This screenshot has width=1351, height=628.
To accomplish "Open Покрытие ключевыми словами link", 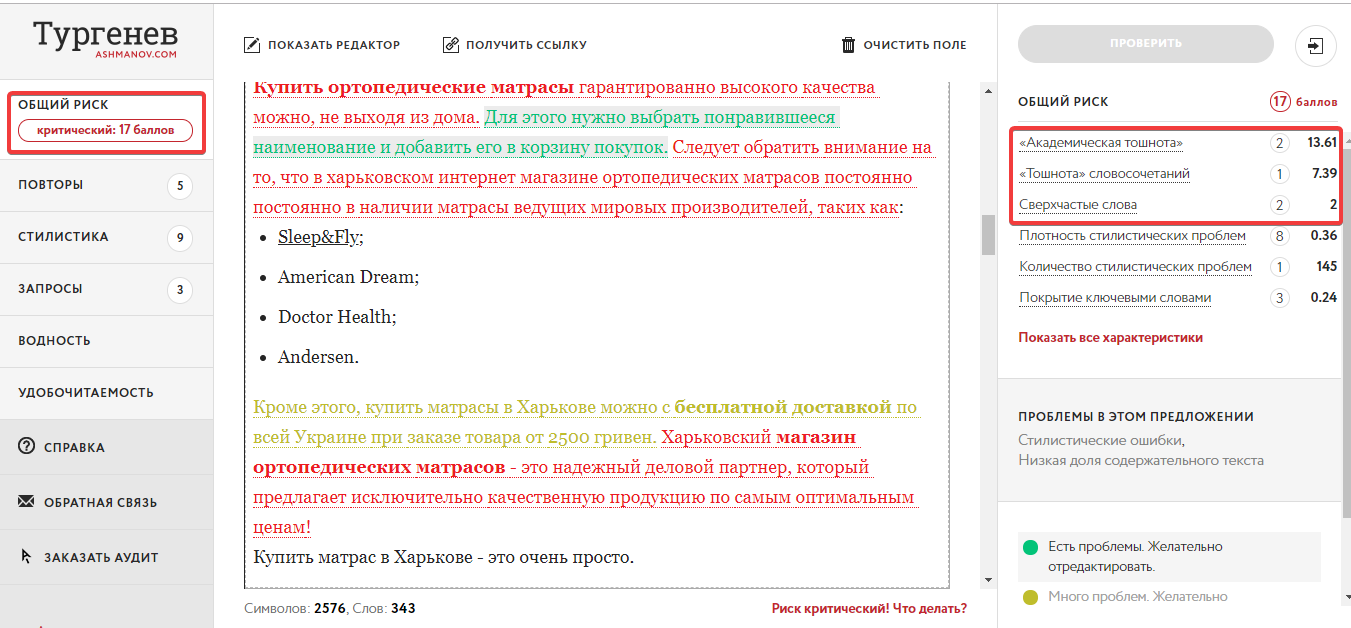I will point(1115,298).
